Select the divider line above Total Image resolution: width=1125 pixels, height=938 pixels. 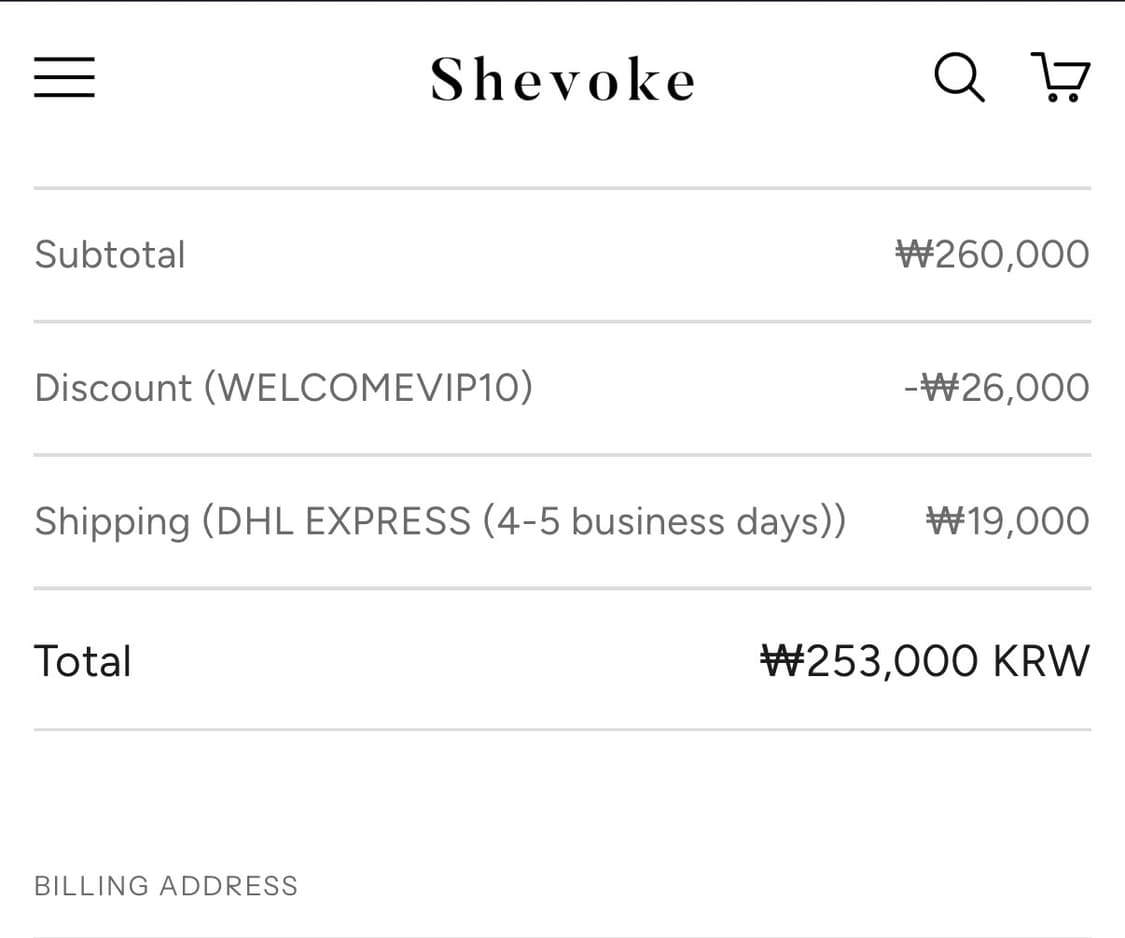(x=562, y=588)
